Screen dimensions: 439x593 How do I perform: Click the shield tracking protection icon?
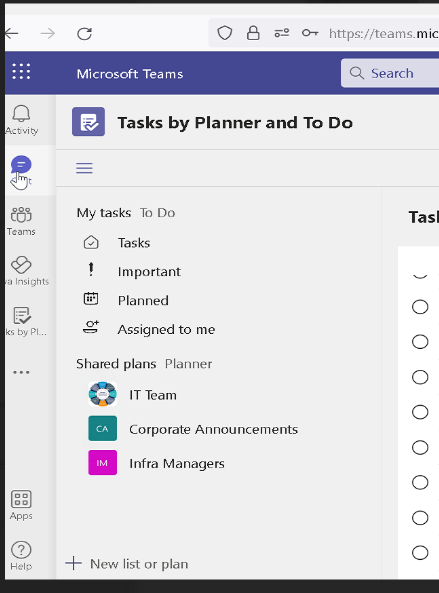coord(224,33)
